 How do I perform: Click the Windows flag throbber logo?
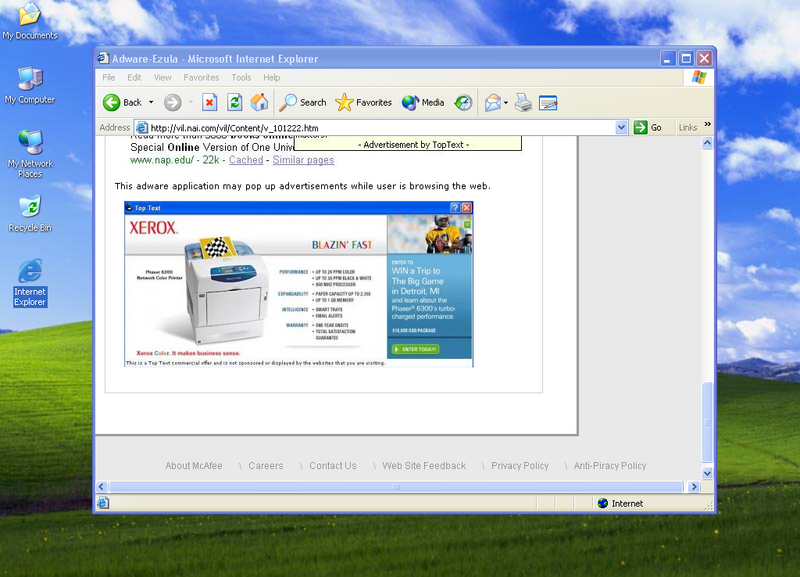tap(699, 78)
